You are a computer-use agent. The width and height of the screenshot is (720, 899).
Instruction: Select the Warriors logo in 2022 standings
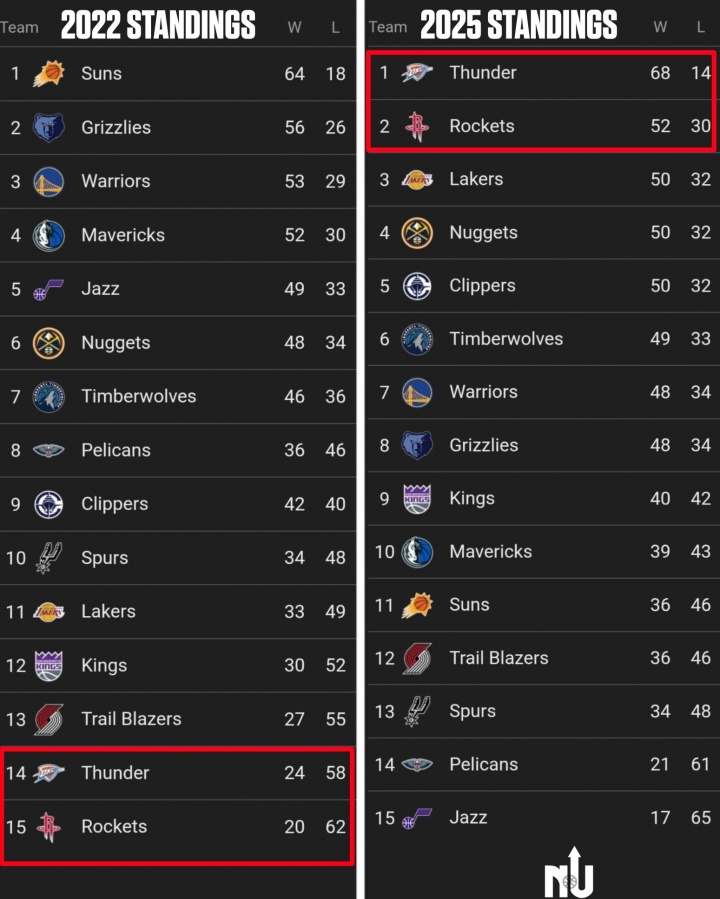[x=48, y=182]
